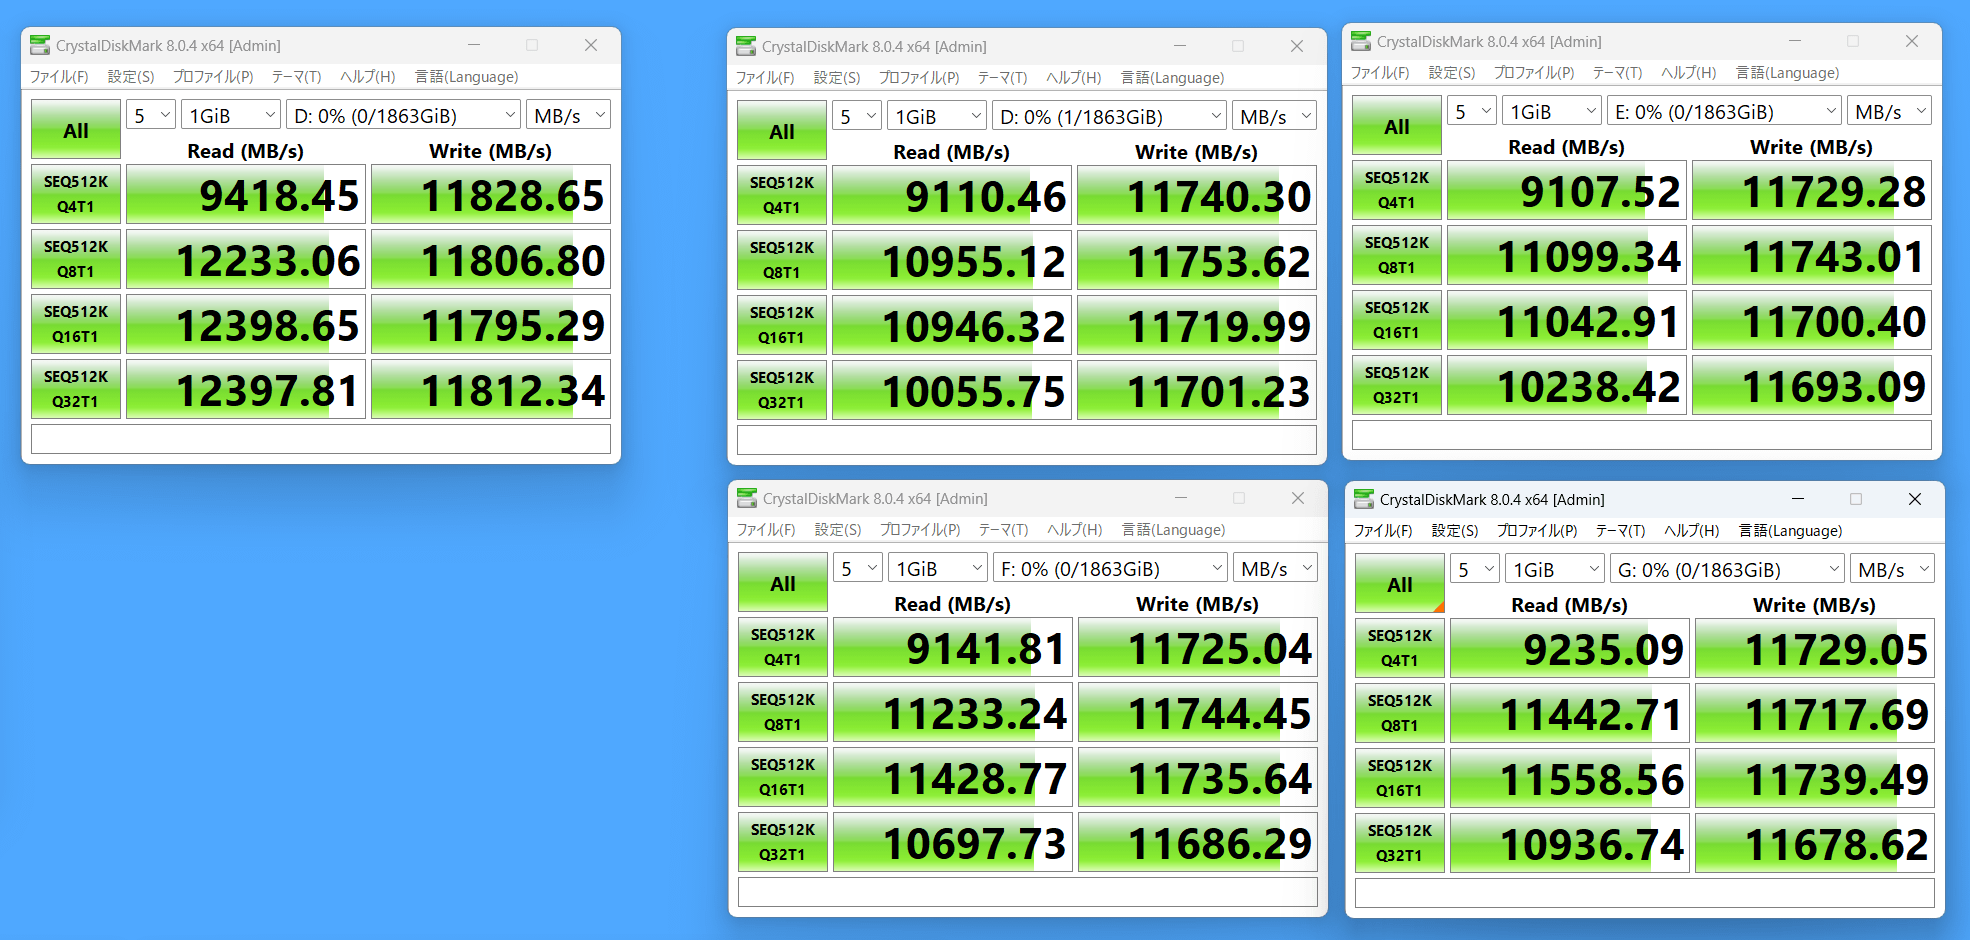
Task: Start All tests in the G: drive window
Action: click(x=1400, y=584)
